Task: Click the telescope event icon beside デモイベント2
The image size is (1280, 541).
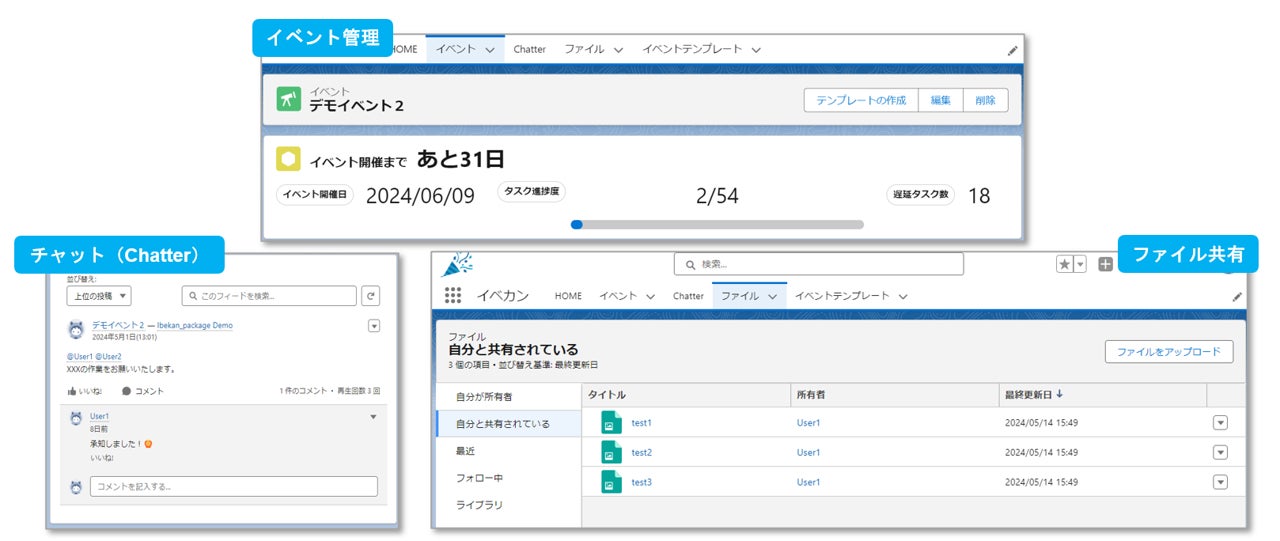Action: pos(289,99)
